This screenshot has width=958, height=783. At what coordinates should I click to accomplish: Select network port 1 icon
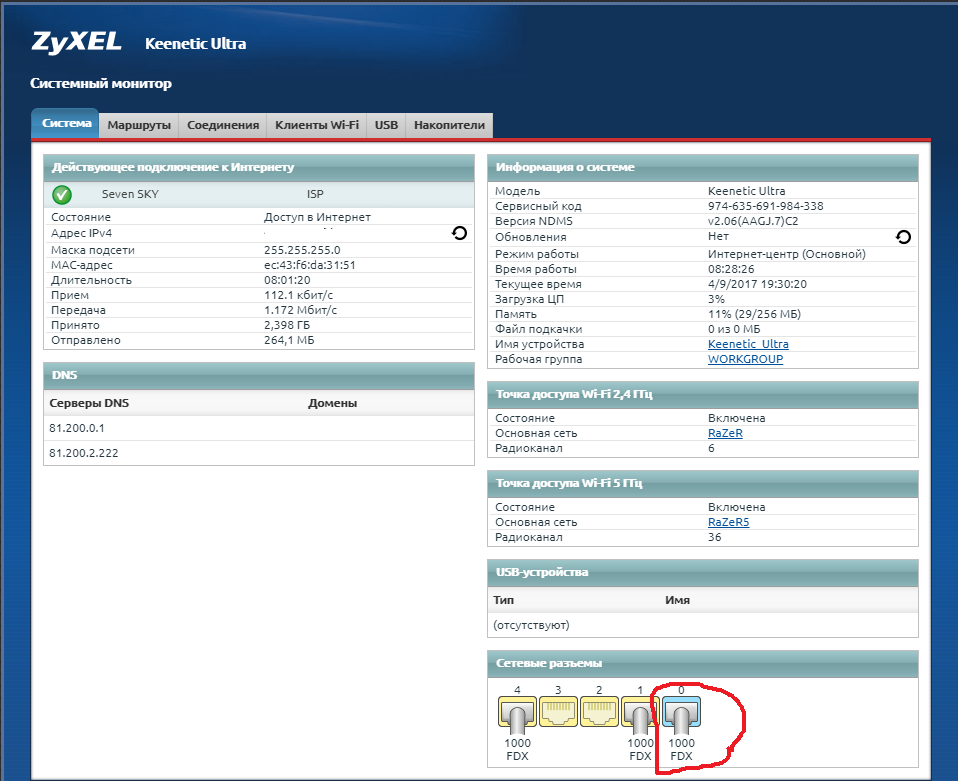pos(639,712)
